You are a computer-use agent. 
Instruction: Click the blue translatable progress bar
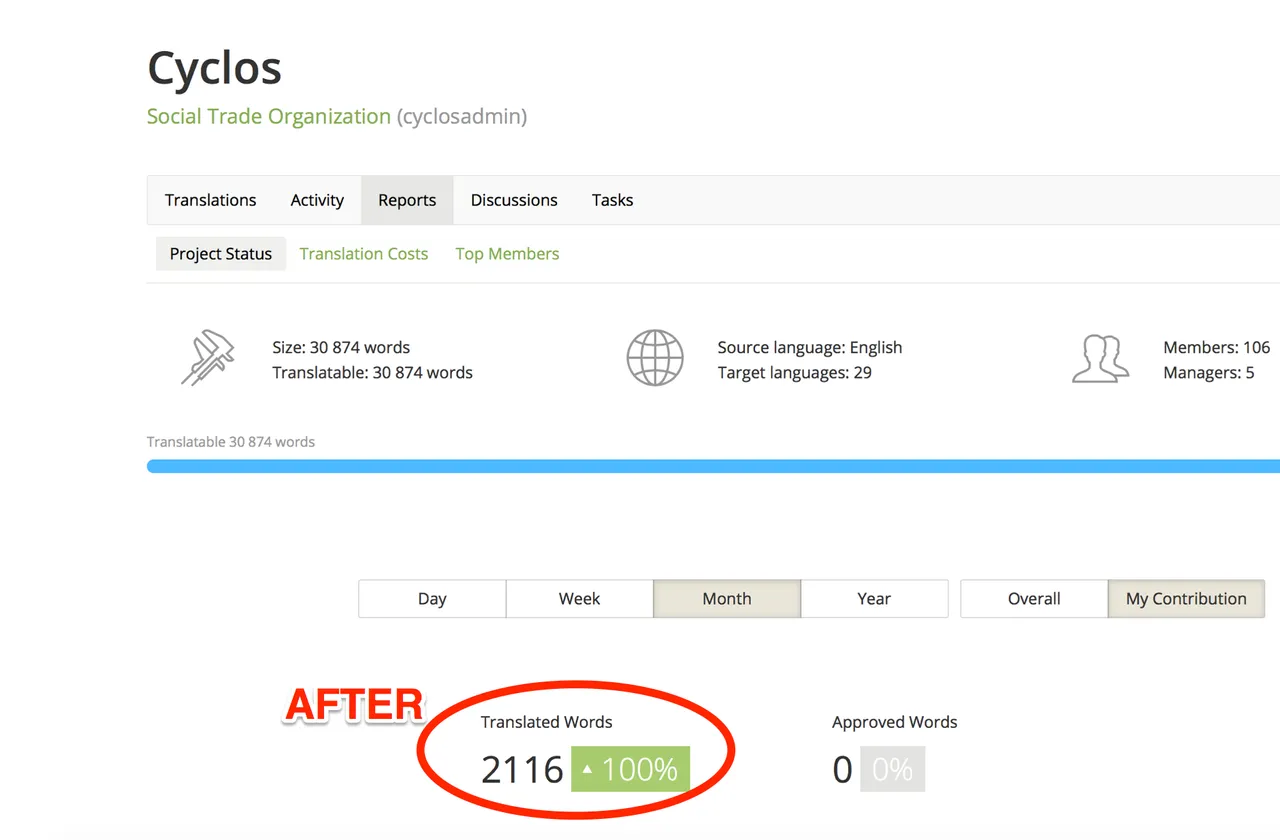pyautogui.click(x=713, y=466)
